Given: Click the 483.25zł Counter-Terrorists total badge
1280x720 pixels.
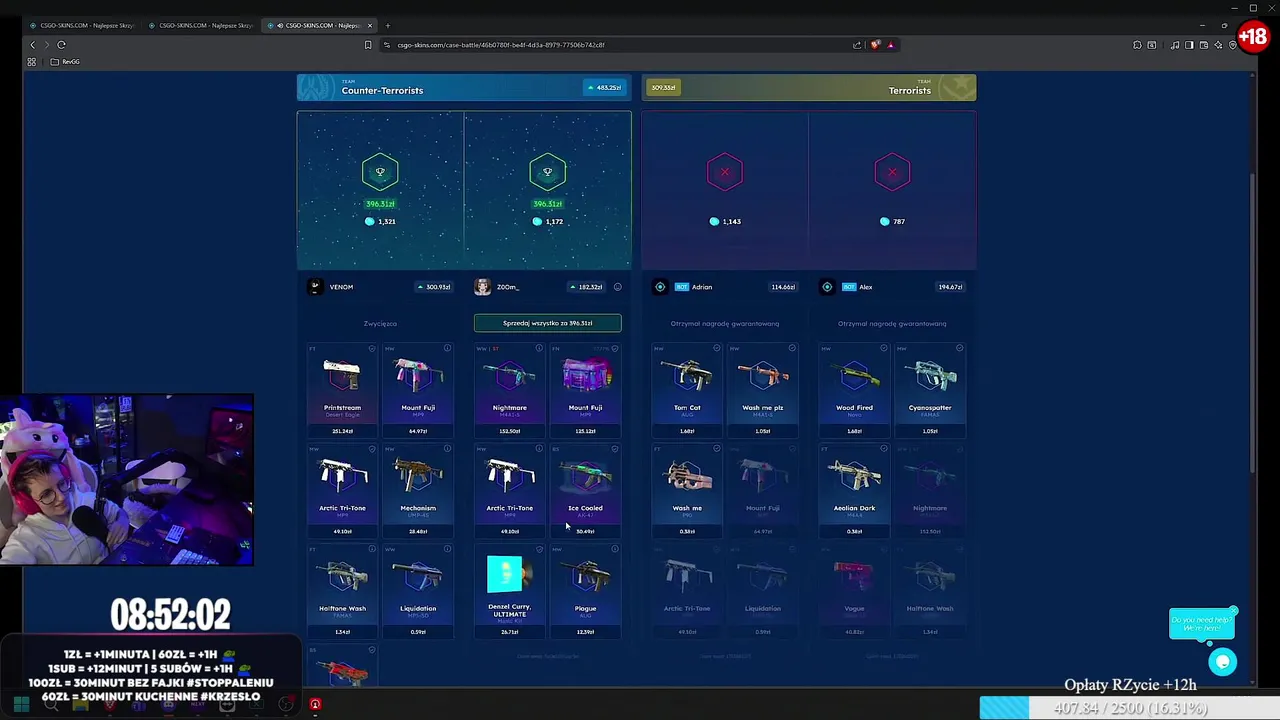Looking at the screenshot, I should point(605,88).
